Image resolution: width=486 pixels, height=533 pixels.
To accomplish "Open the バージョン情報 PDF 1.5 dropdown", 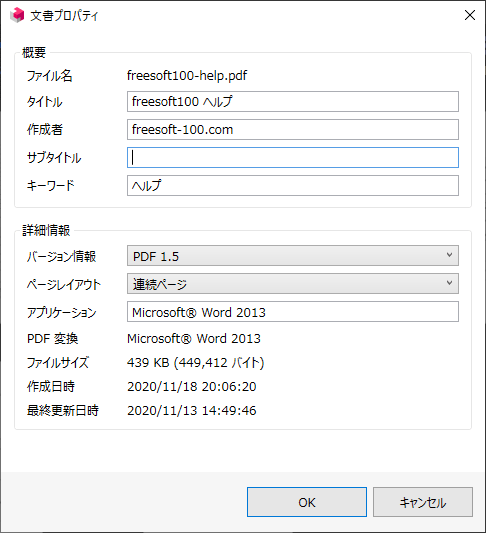I will pos(293,256).
